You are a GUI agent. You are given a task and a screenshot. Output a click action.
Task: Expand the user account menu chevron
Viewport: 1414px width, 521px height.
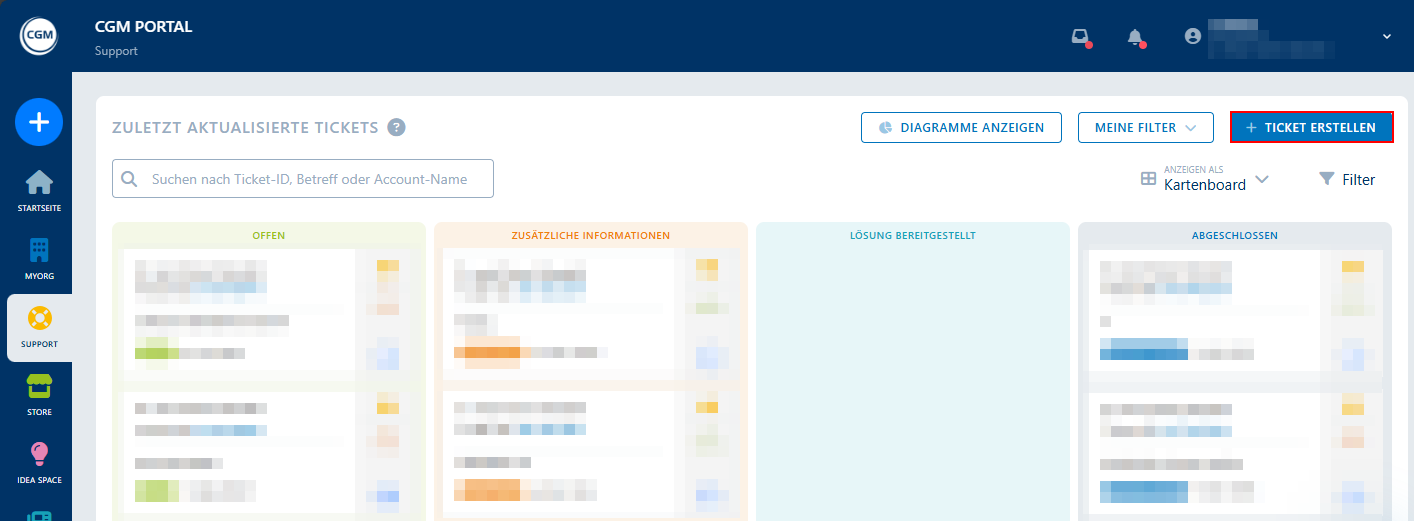[x=1387, y=37]
